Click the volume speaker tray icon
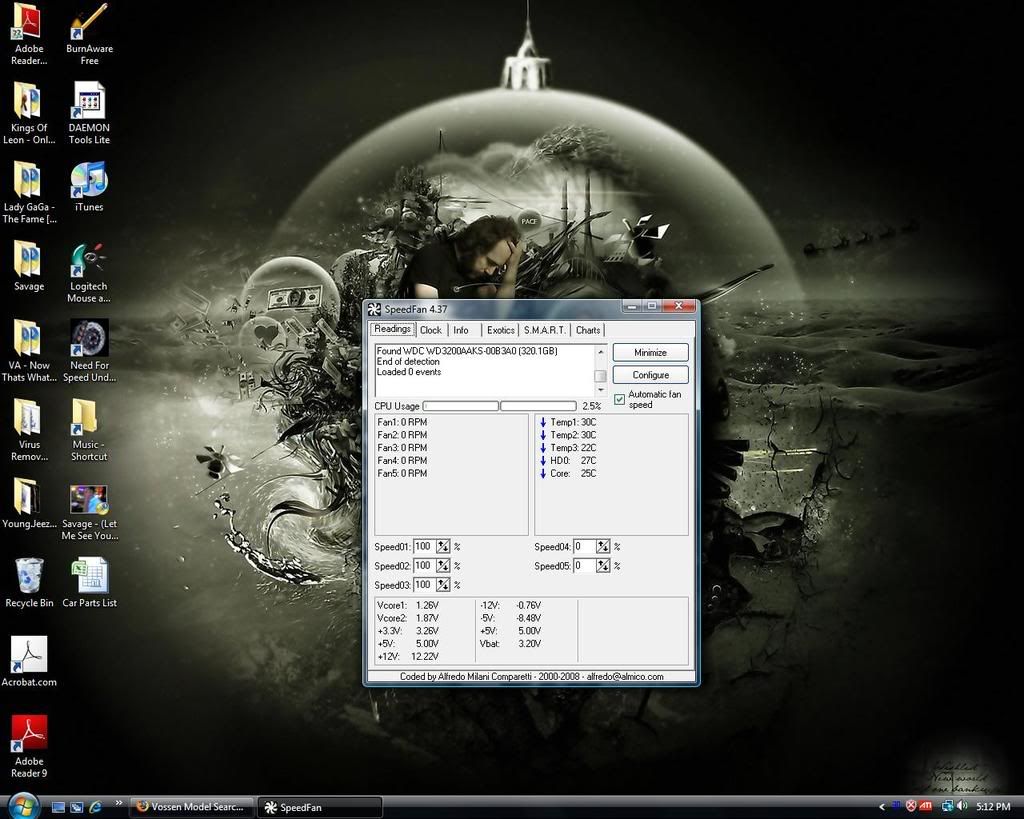1024x819 pixels. click(962, 807)
